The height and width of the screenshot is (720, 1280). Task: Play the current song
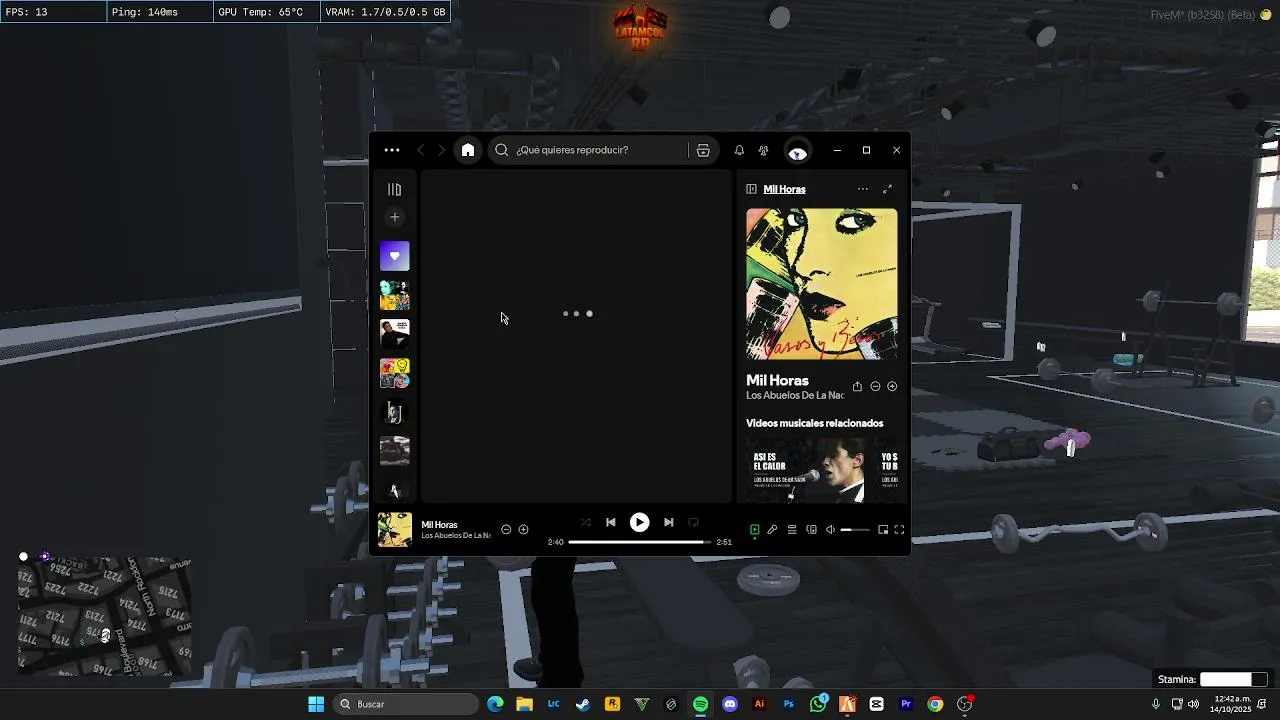coord(639,522)
